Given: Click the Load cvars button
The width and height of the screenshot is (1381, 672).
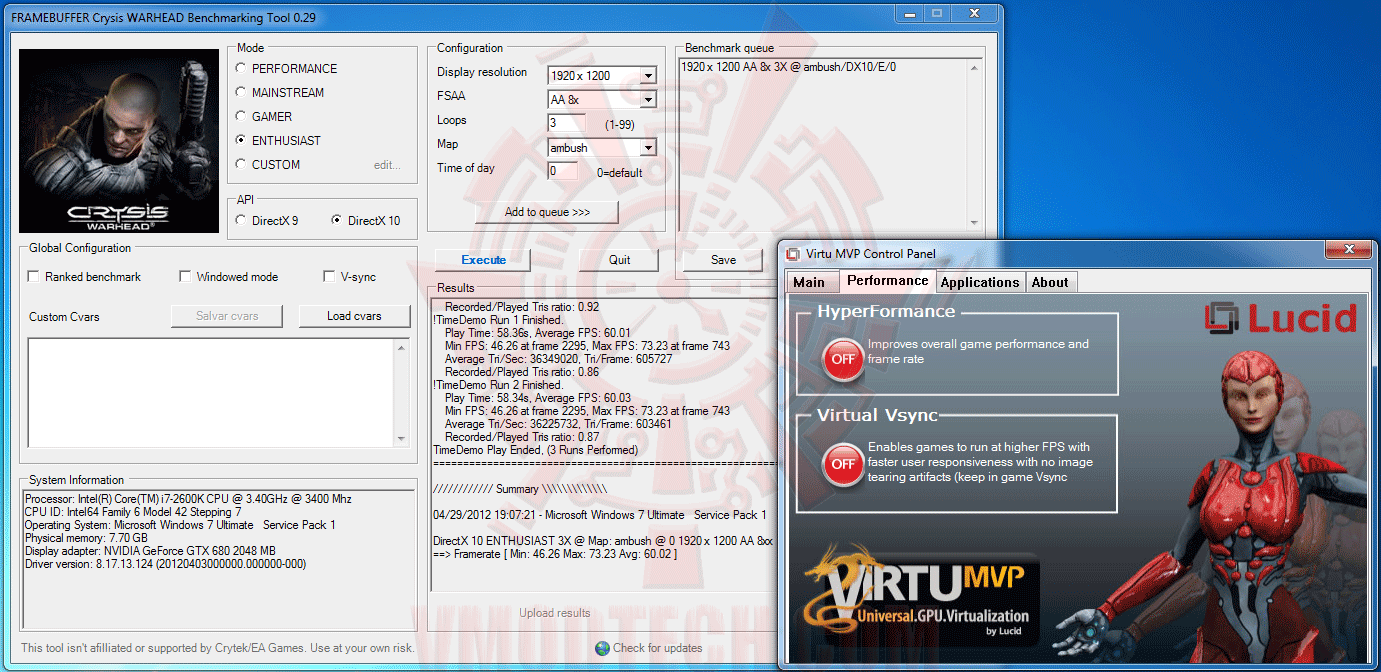Looking at the screenshot, I should pos(354,316).
